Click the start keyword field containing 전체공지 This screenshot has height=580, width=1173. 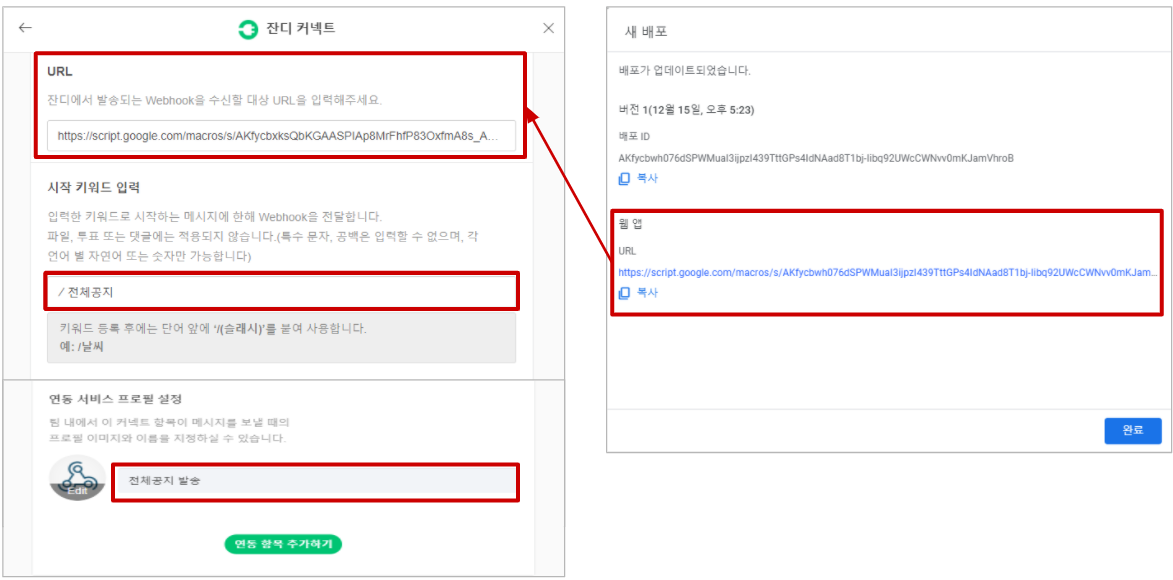click(x=281, y=291)
